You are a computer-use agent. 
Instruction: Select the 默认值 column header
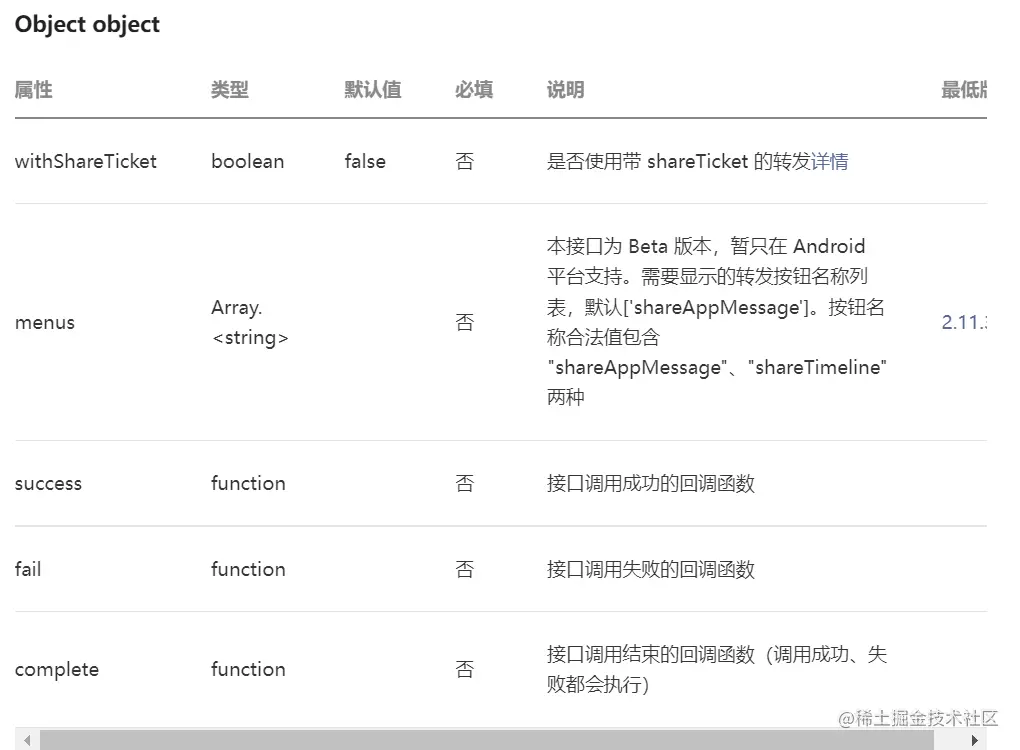[x=373, y=90]
